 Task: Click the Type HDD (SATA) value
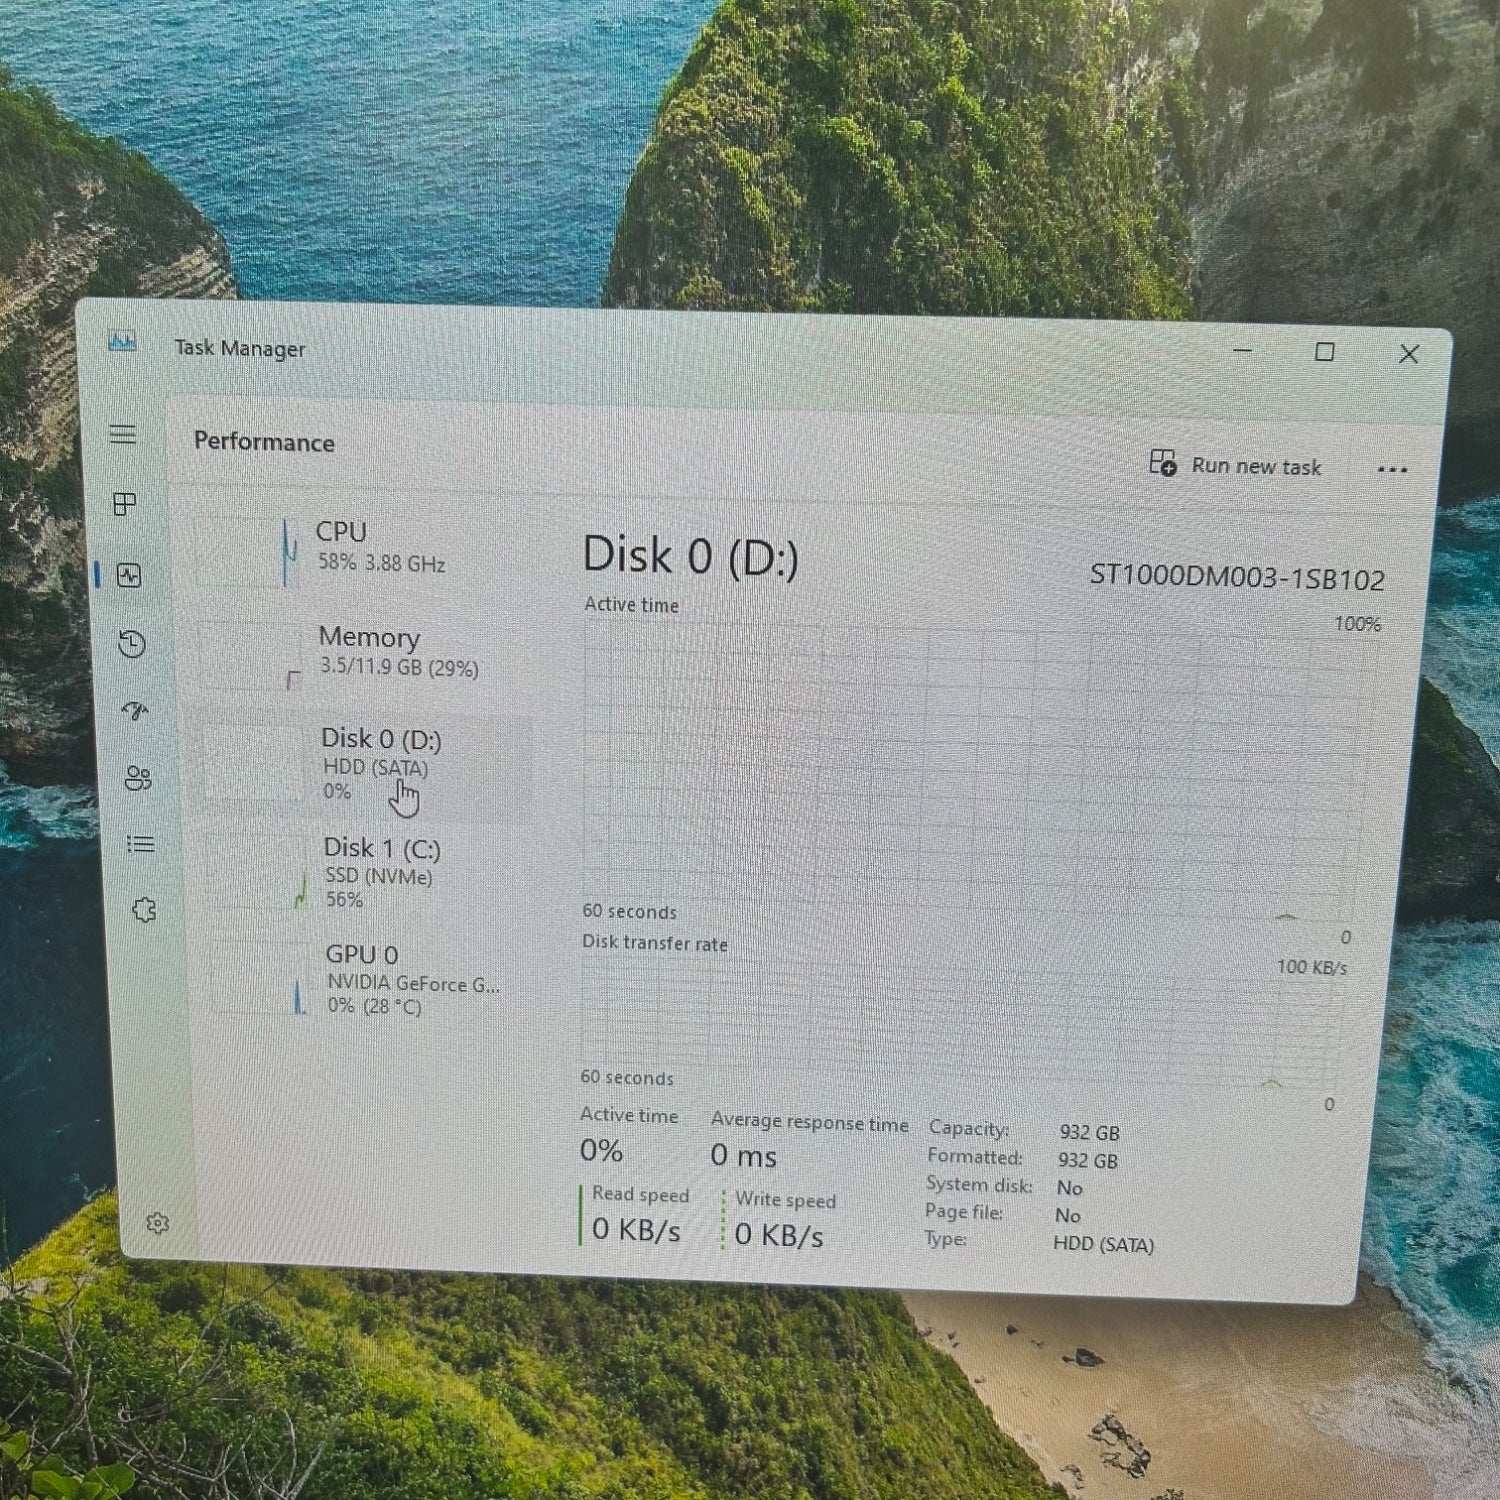1103,1245
